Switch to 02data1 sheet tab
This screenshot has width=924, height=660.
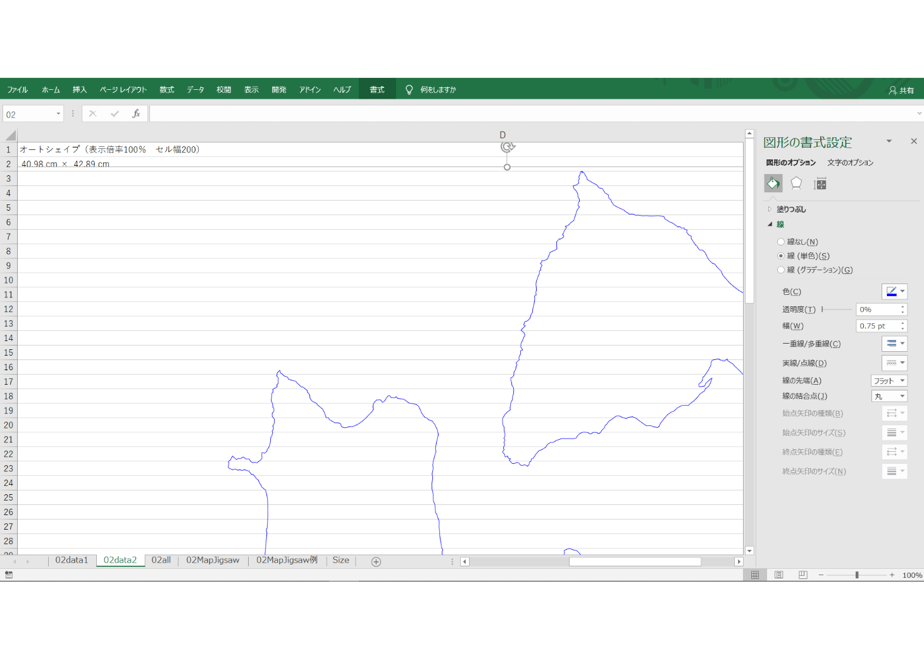[x=72, y=560]
